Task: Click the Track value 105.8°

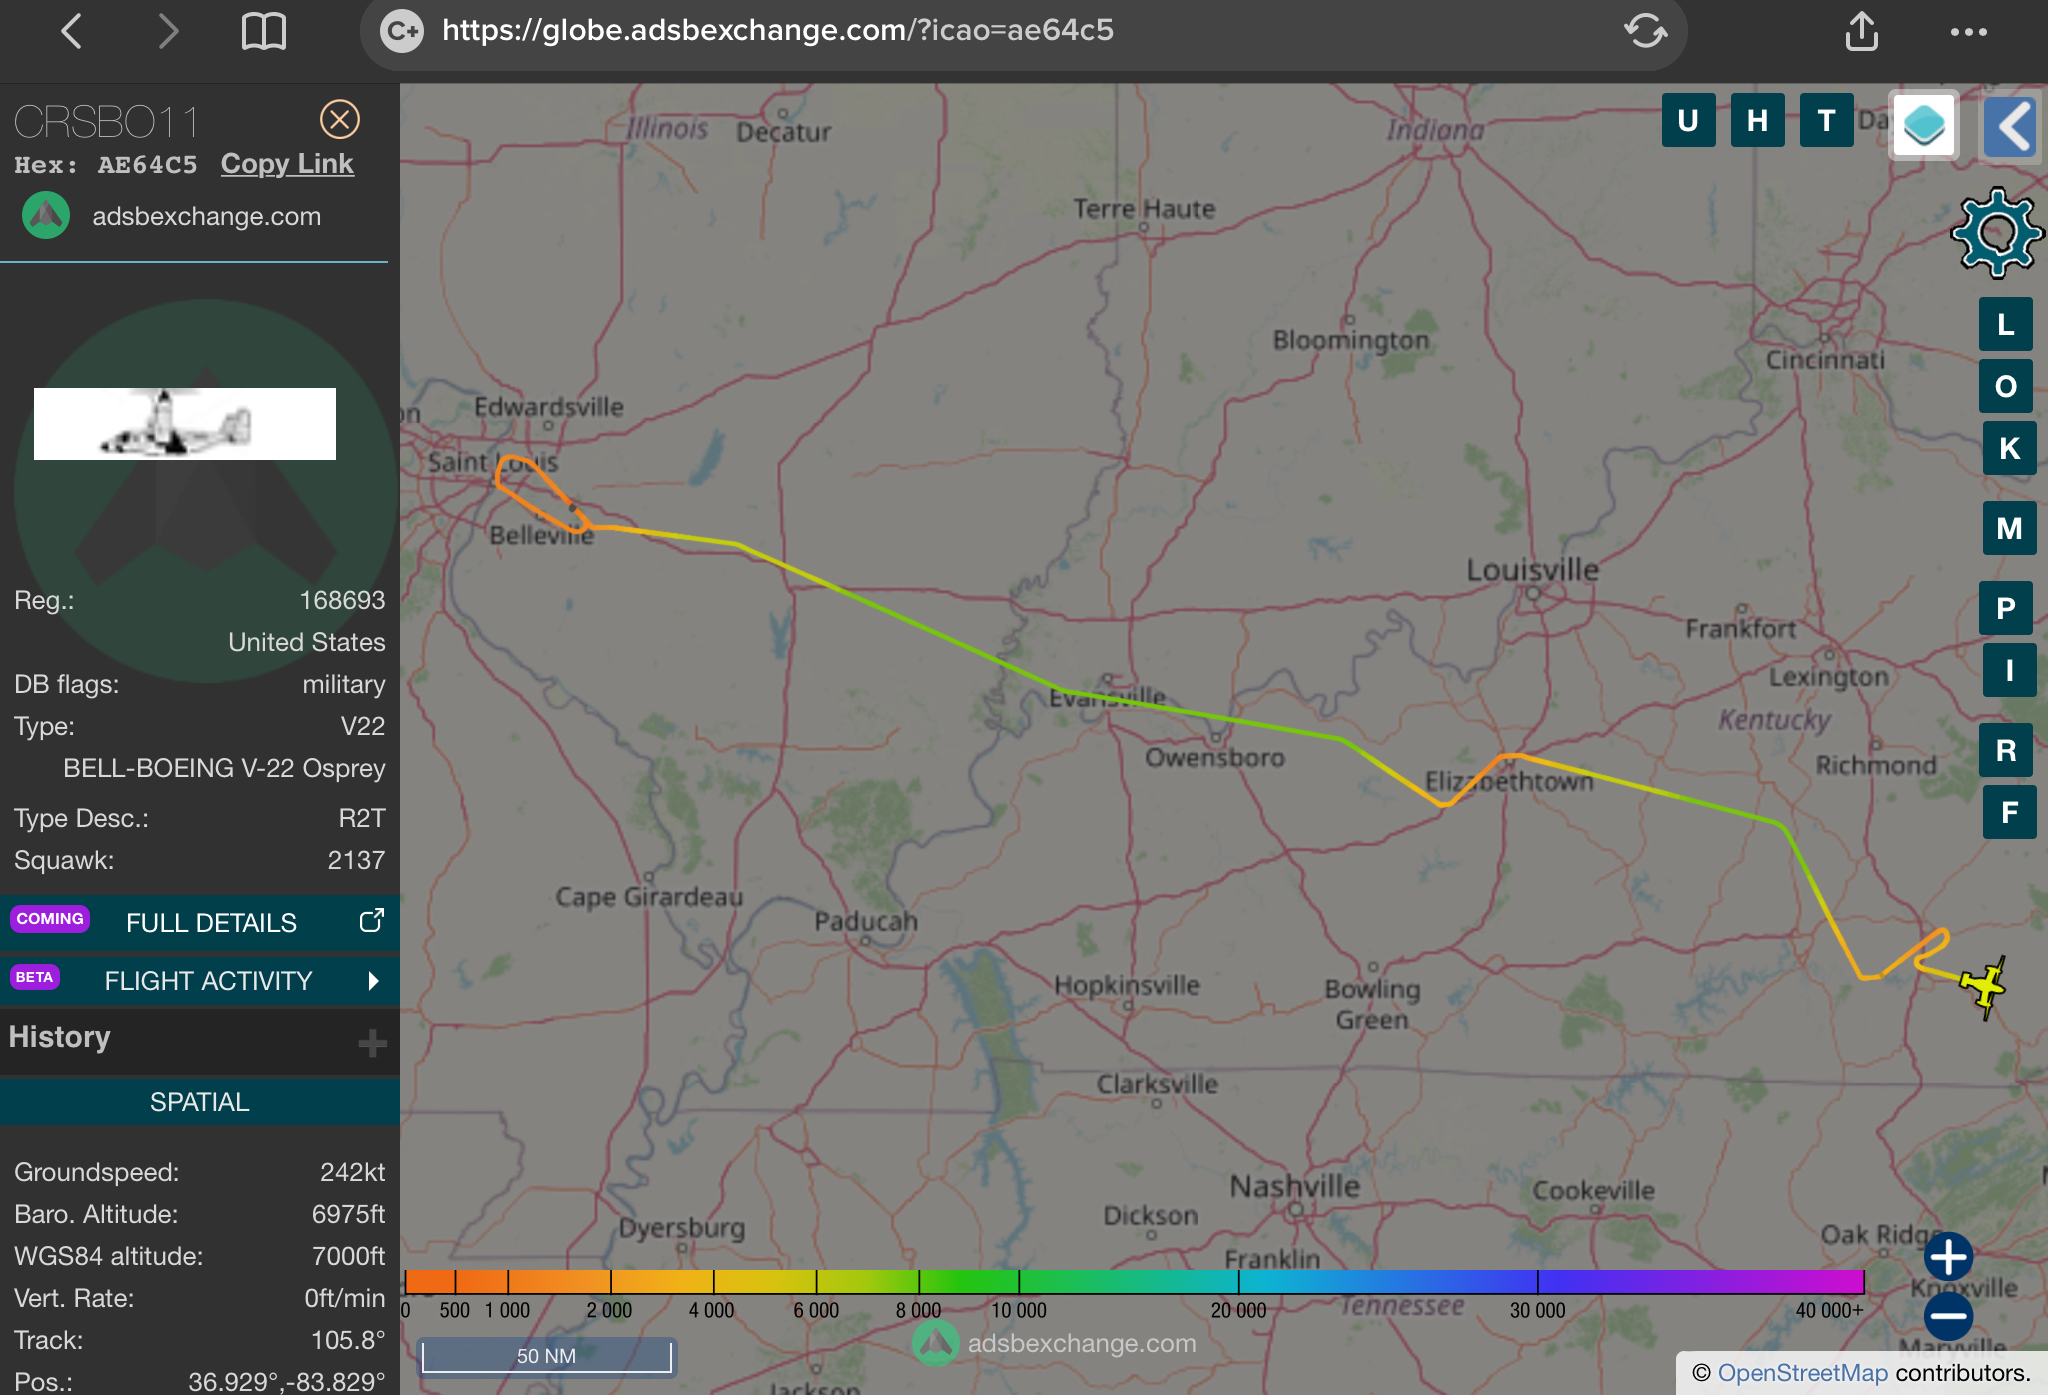Action: 349,1340
